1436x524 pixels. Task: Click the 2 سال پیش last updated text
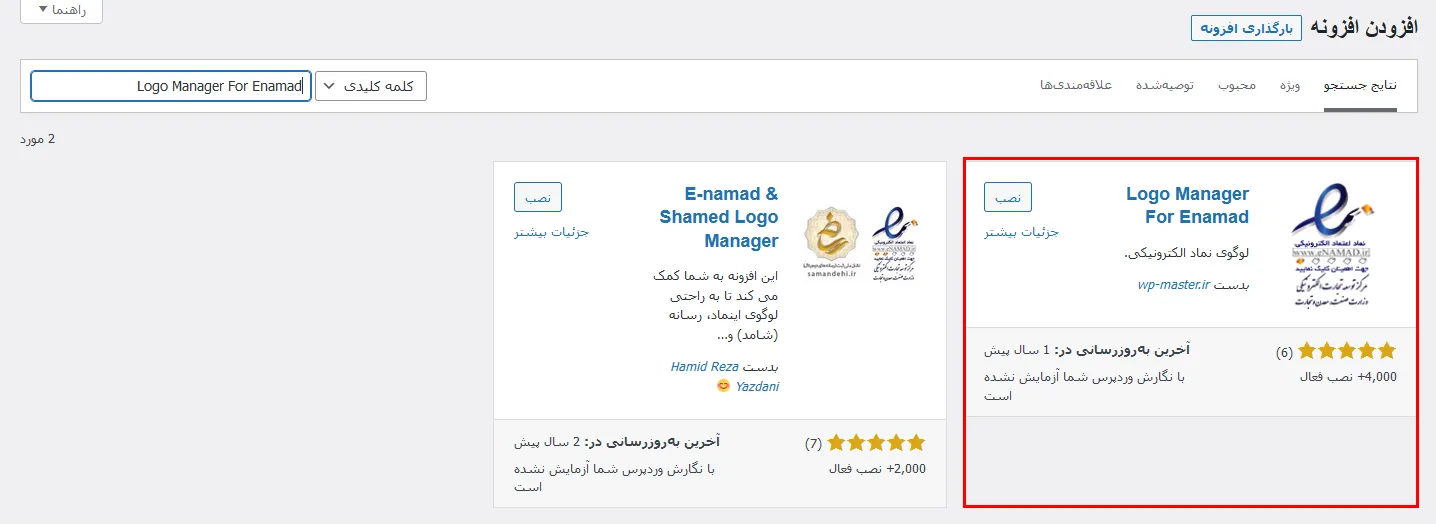point(547,441)
